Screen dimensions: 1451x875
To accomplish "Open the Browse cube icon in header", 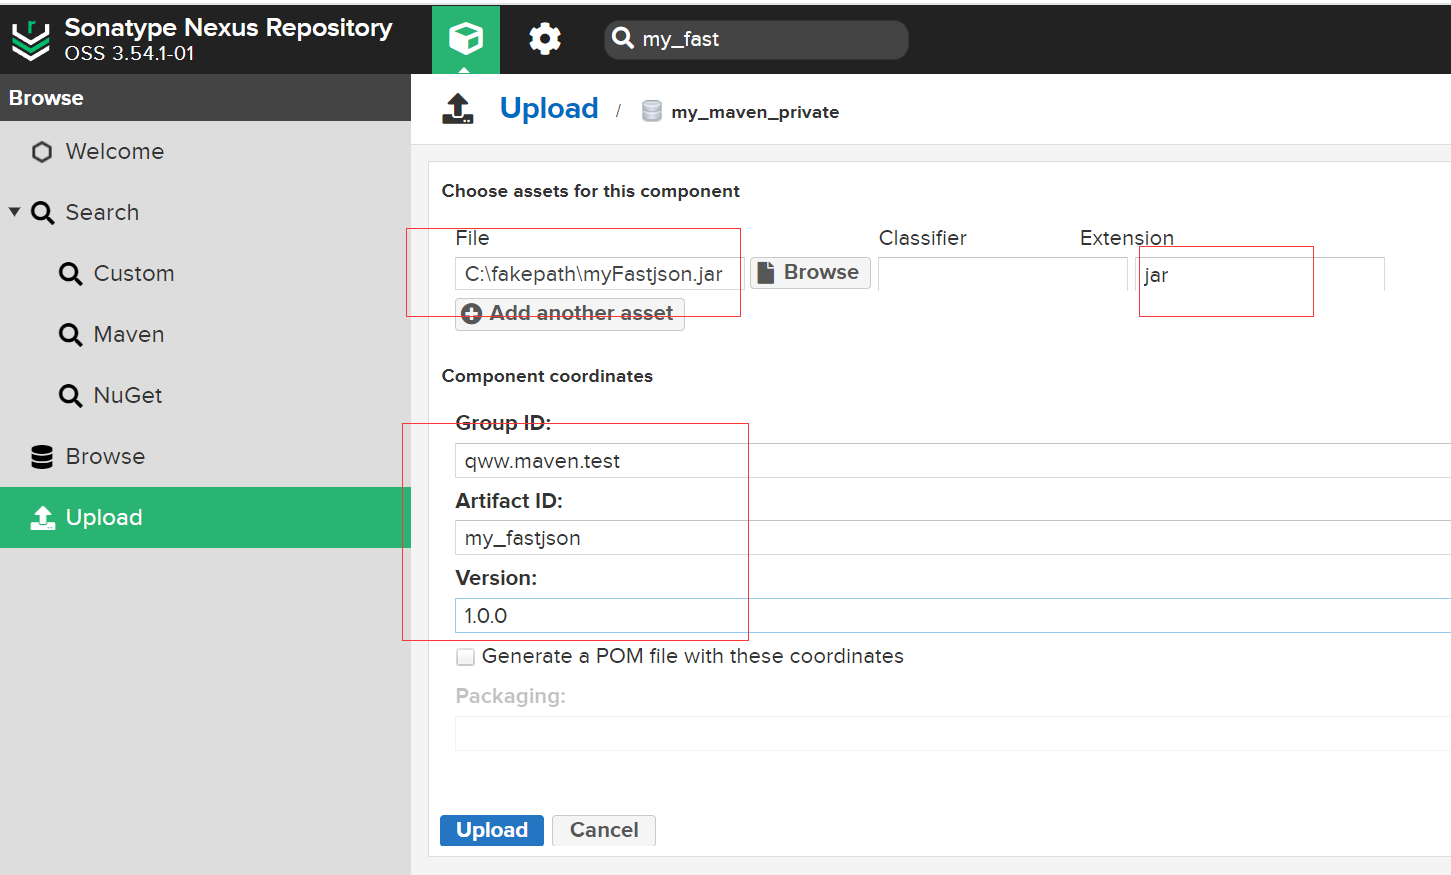I will pos(466,39).
